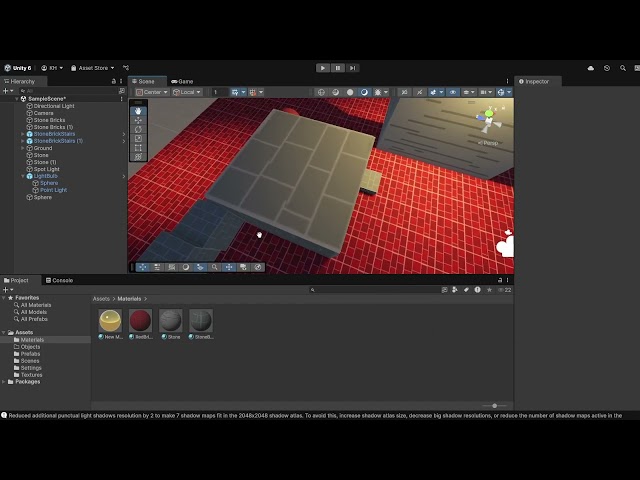
Task: Expand the Packages folder in Project
Action: click(4, 382)
